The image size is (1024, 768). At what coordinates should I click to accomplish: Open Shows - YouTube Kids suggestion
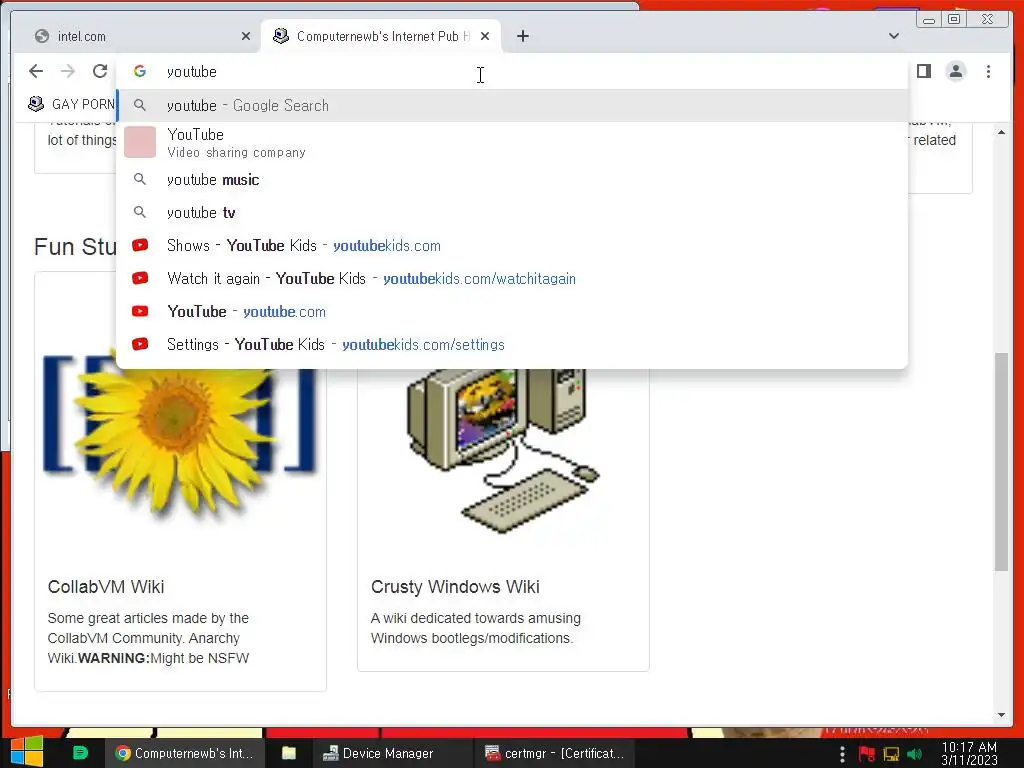click(x=513, y=246)
